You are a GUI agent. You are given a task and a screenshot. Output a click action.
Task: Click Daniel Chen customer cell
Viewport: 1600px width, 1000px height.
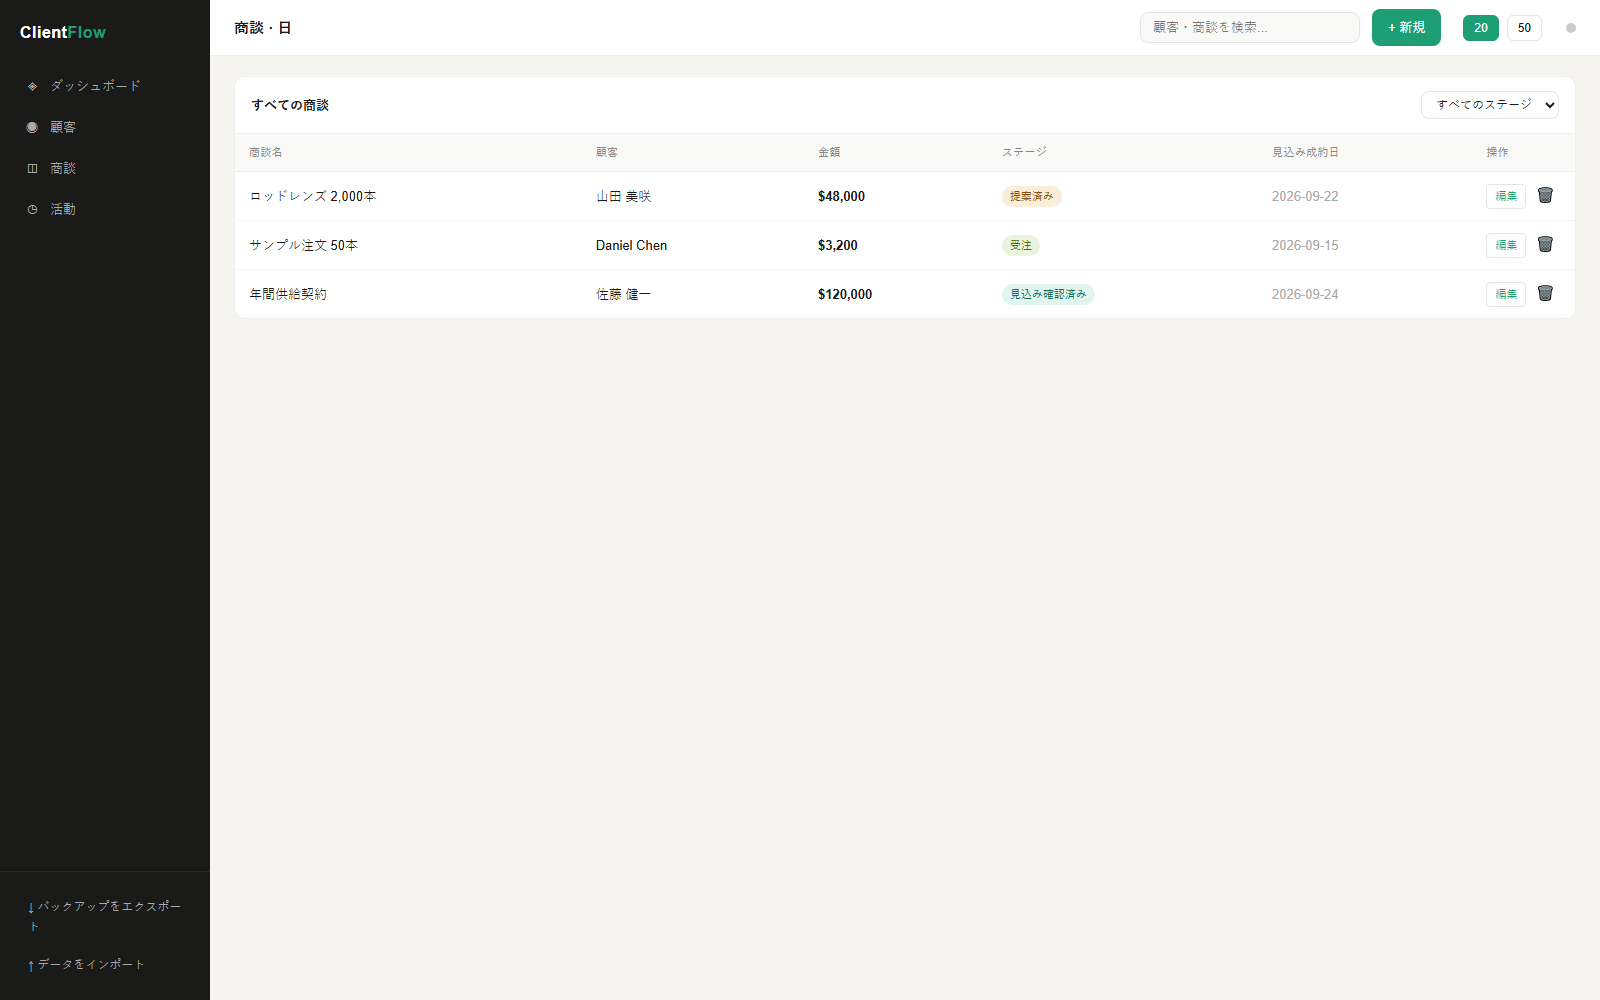tap(631, 245)
